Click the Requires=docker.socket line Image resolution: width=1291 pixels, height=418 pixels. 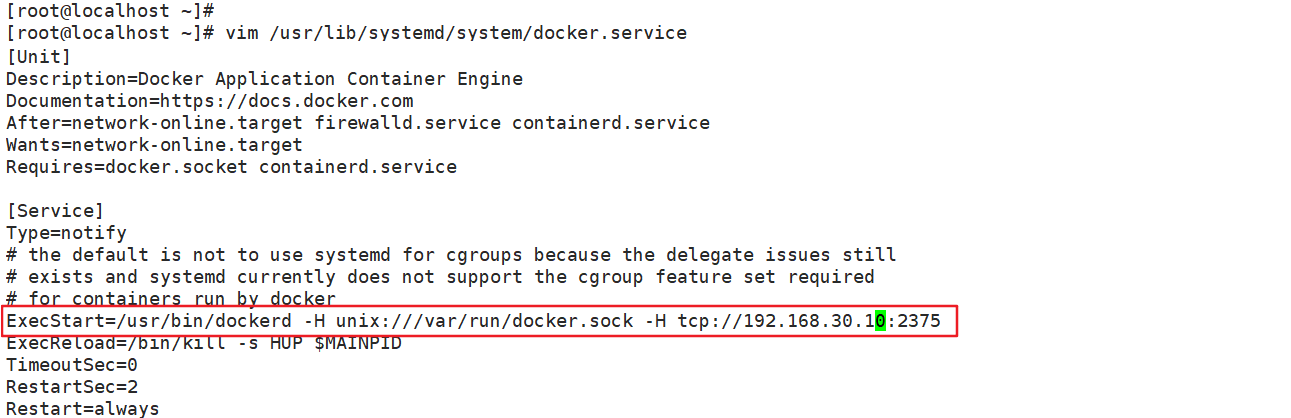pos(231,167)
